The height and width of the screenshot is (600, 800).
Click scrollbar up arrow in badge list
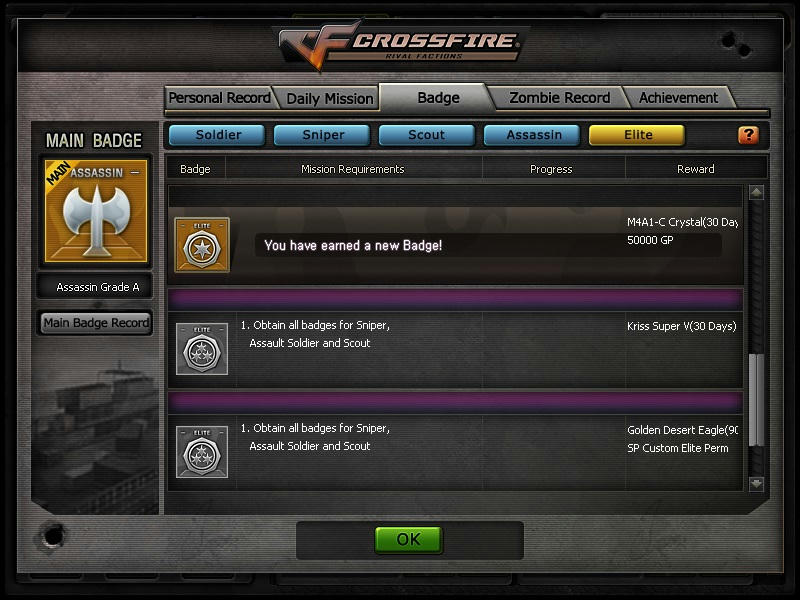coord(756,193)
